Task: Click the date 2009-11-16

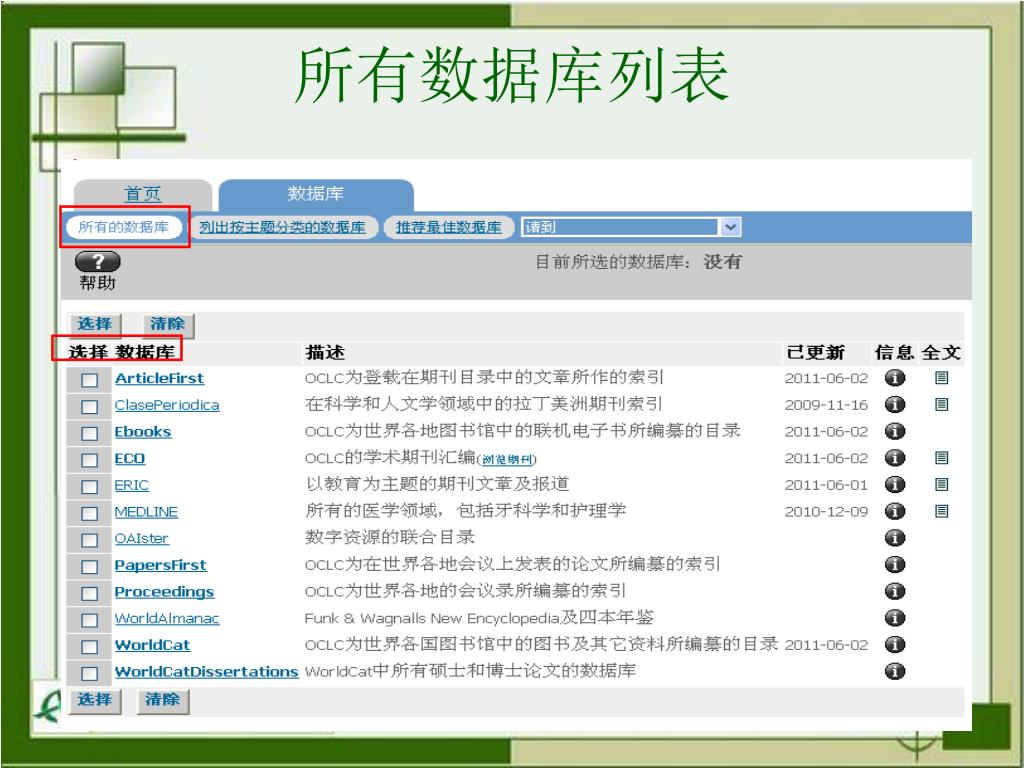Action: tap(826, 405)
